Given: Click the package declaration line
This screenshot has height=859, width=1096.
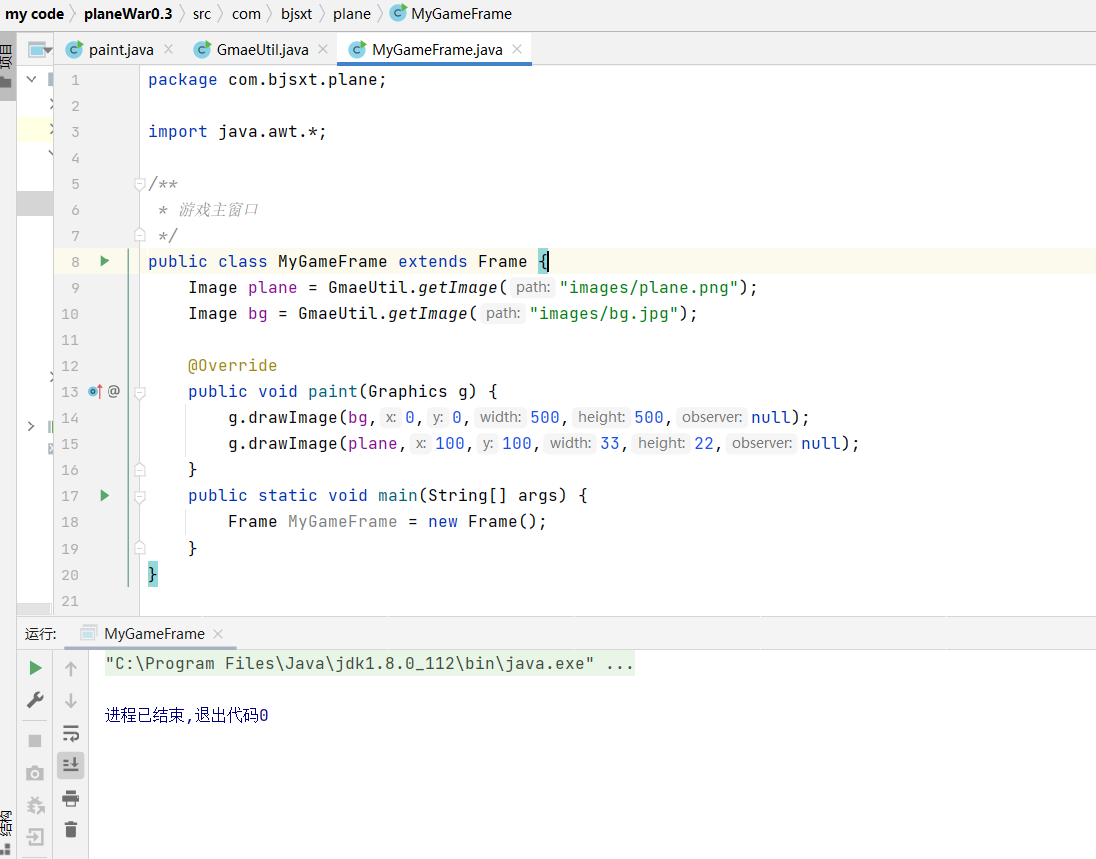Looking at the screenshot, I should pyautogui.click(x=267, y=80).
